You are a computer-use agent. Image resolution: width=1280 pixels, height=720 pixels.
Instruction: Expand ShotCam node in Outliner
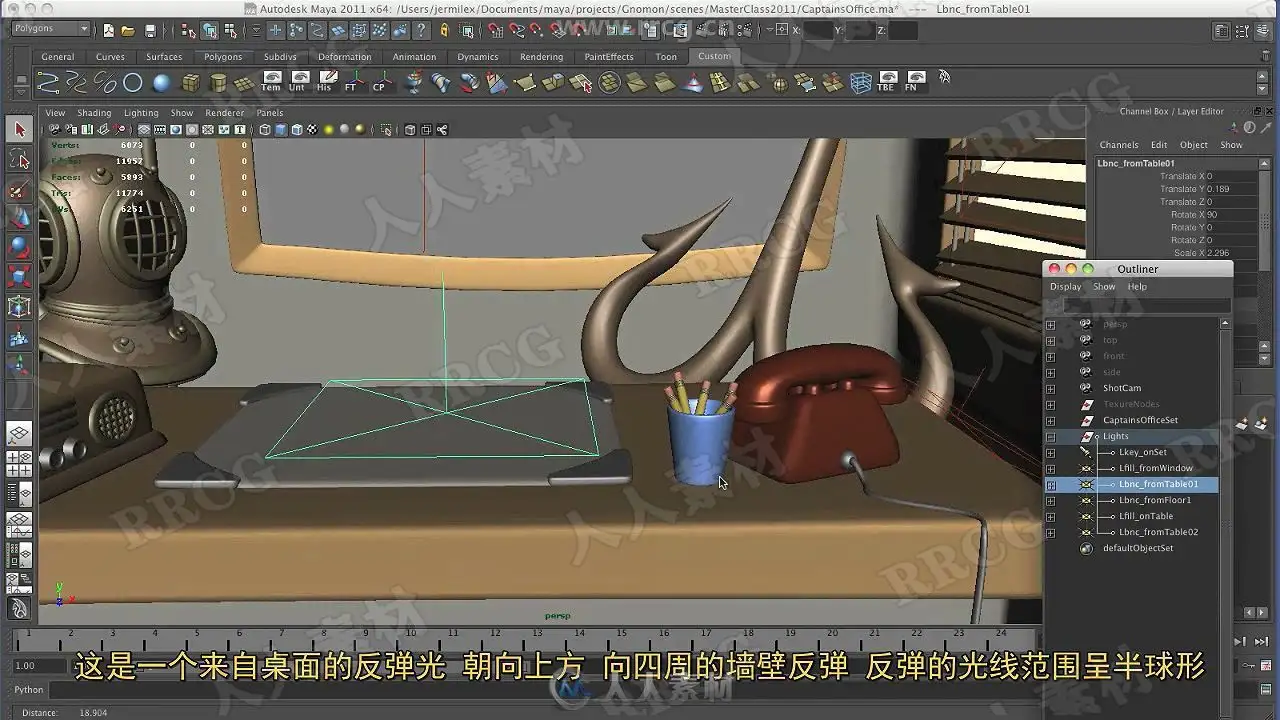[1050, 389]
